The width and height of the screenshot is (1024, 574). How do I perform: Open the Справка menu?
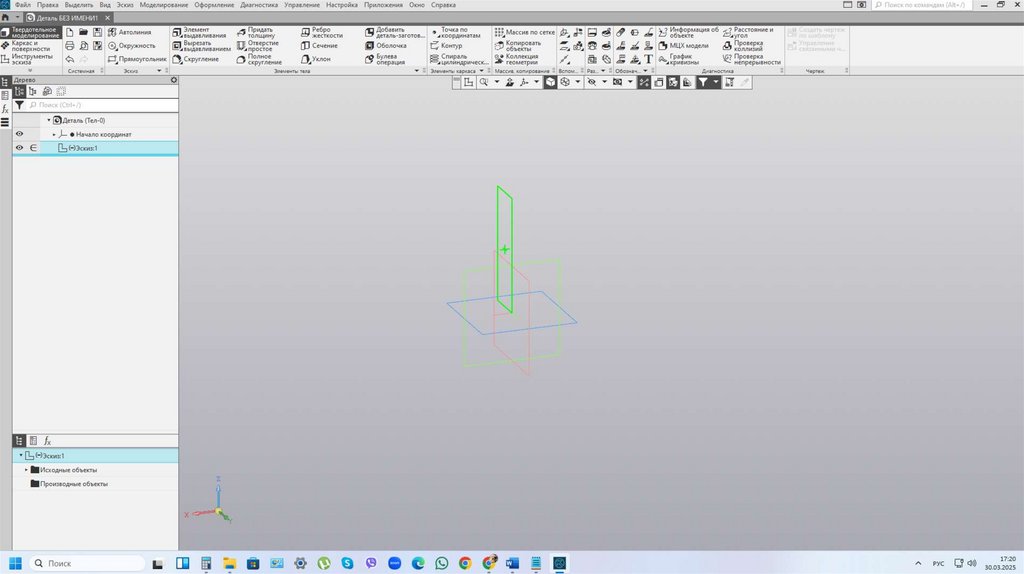point(443,5)
